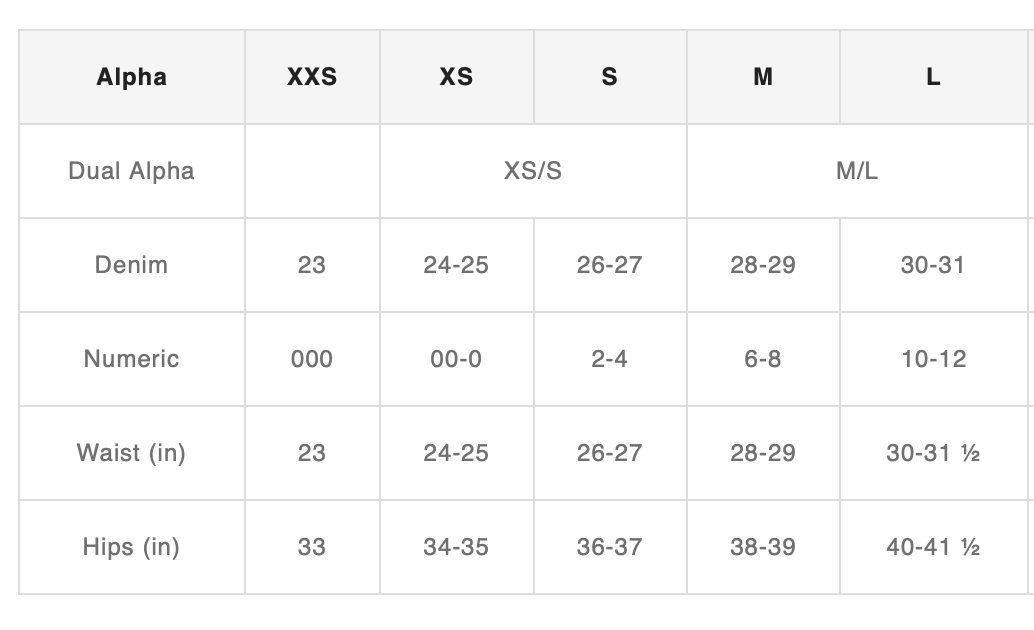Click the 36-37 hips cell
Image resolution: width=1034 pixels, height=630 pixels.
(x=610, y=547)
